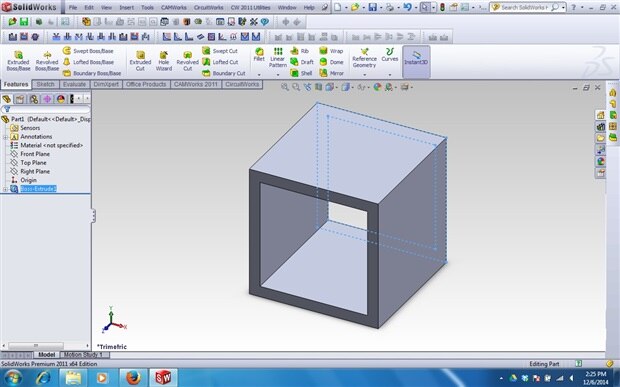The height and width of the screenshot is (387, 620).
Task: Open the search options dropdown arrow
Action: [563, 8]
